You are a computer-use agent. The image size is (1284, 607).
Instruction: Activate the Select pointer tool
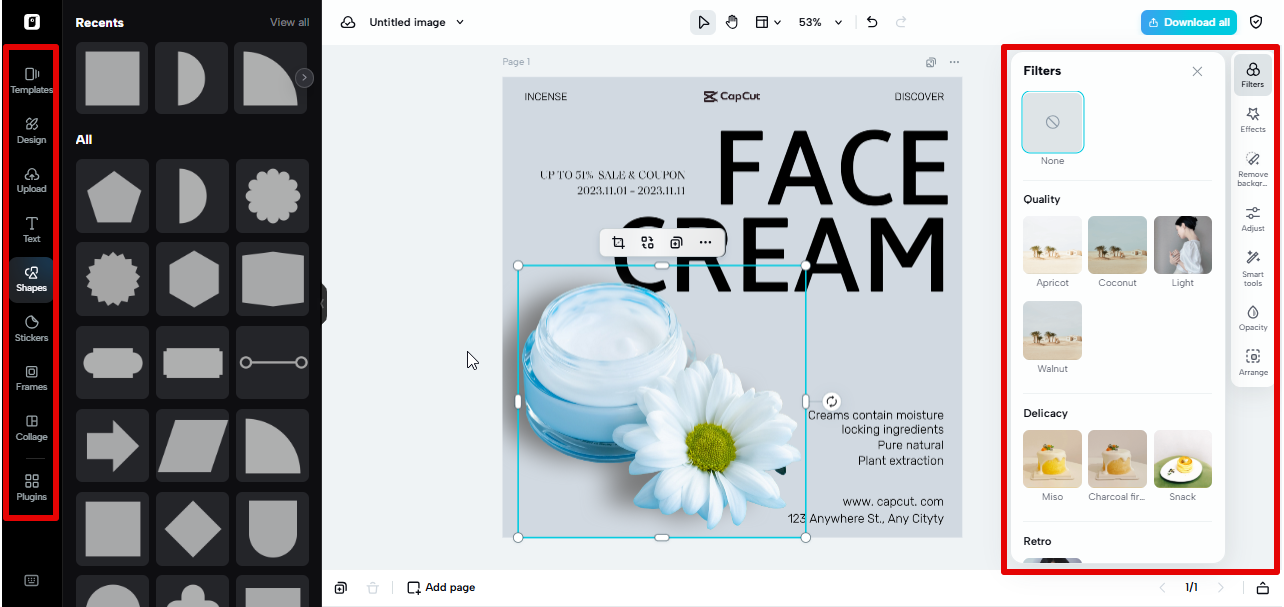tap(703, 22)
